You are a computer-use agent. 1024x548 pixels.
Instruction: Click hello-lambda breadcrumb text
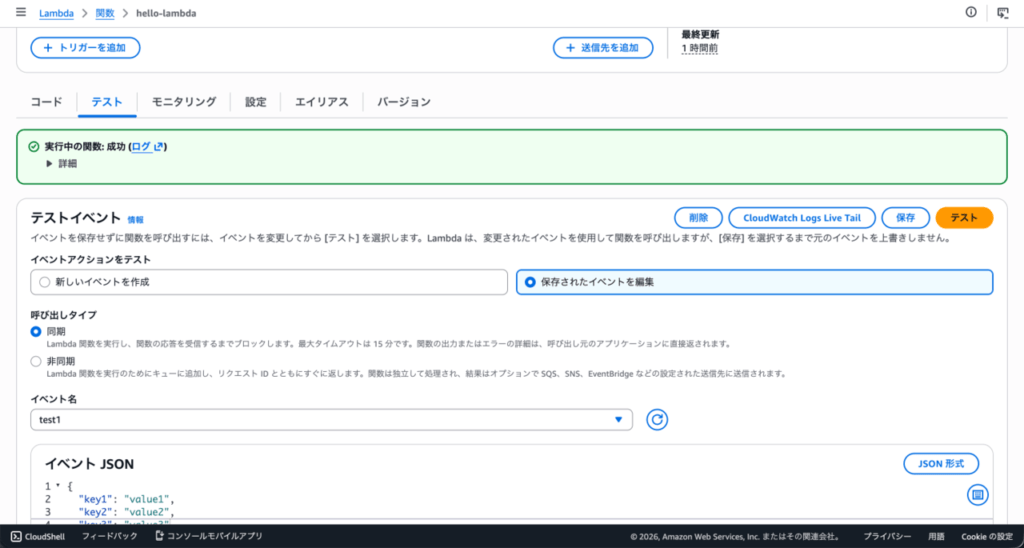pos(166,13)
